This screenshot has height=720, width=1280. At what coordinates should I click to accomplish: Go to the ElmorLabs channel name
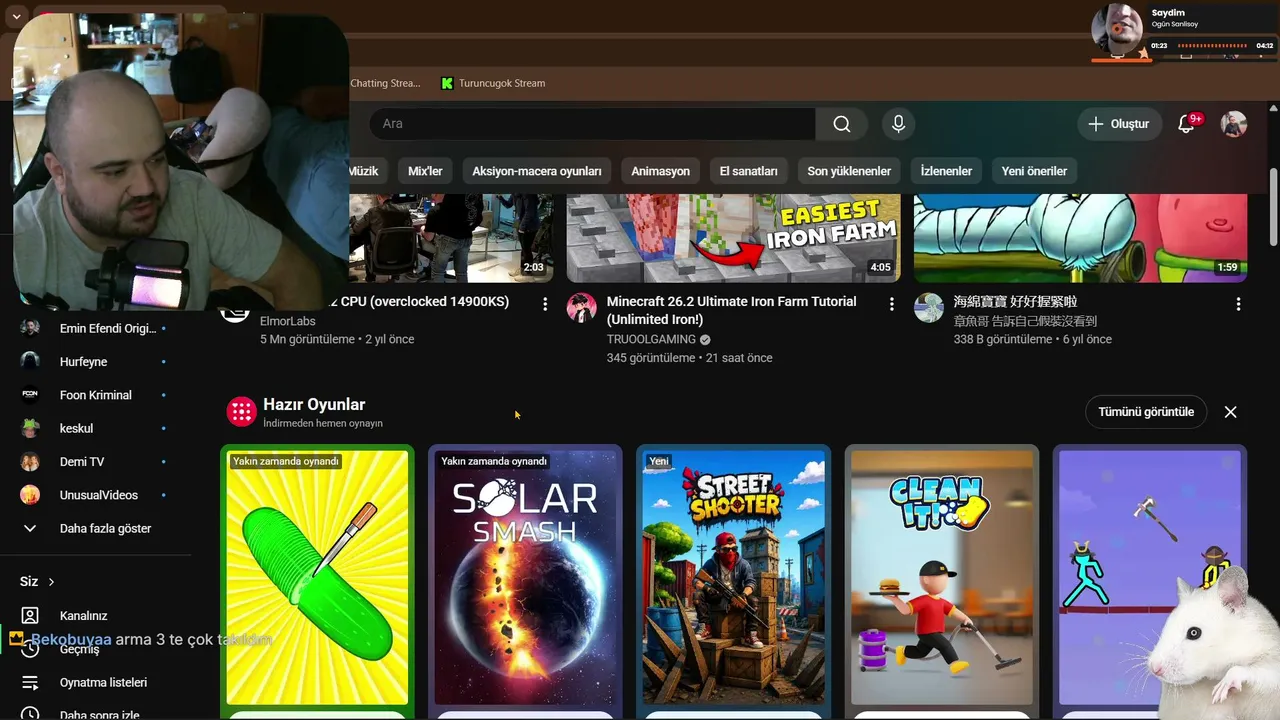pyautogui.click(x=288, y=321)
